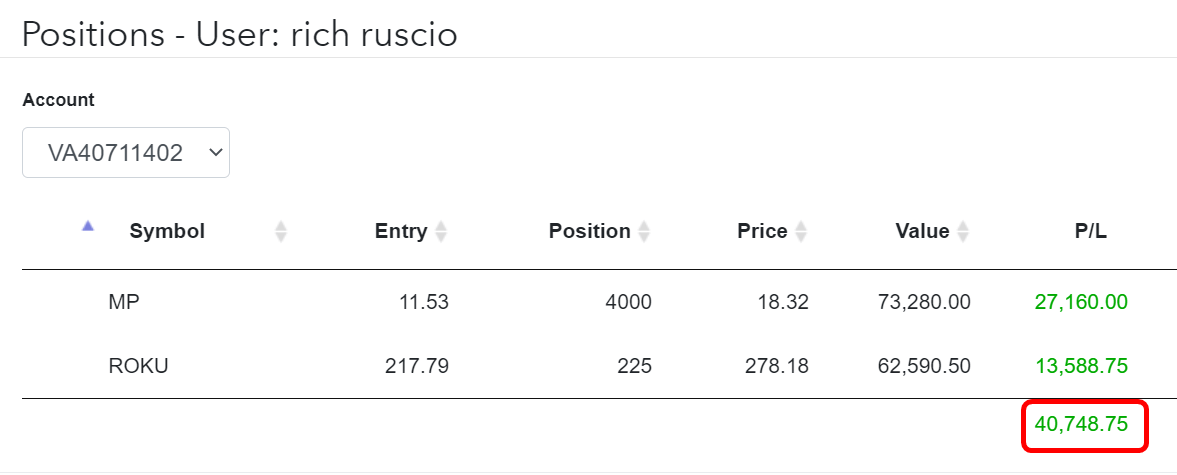The height and width of the screenshot is (475, 1177).
Task: Click the sort arrows beside Position
Action: coord(644,232)
